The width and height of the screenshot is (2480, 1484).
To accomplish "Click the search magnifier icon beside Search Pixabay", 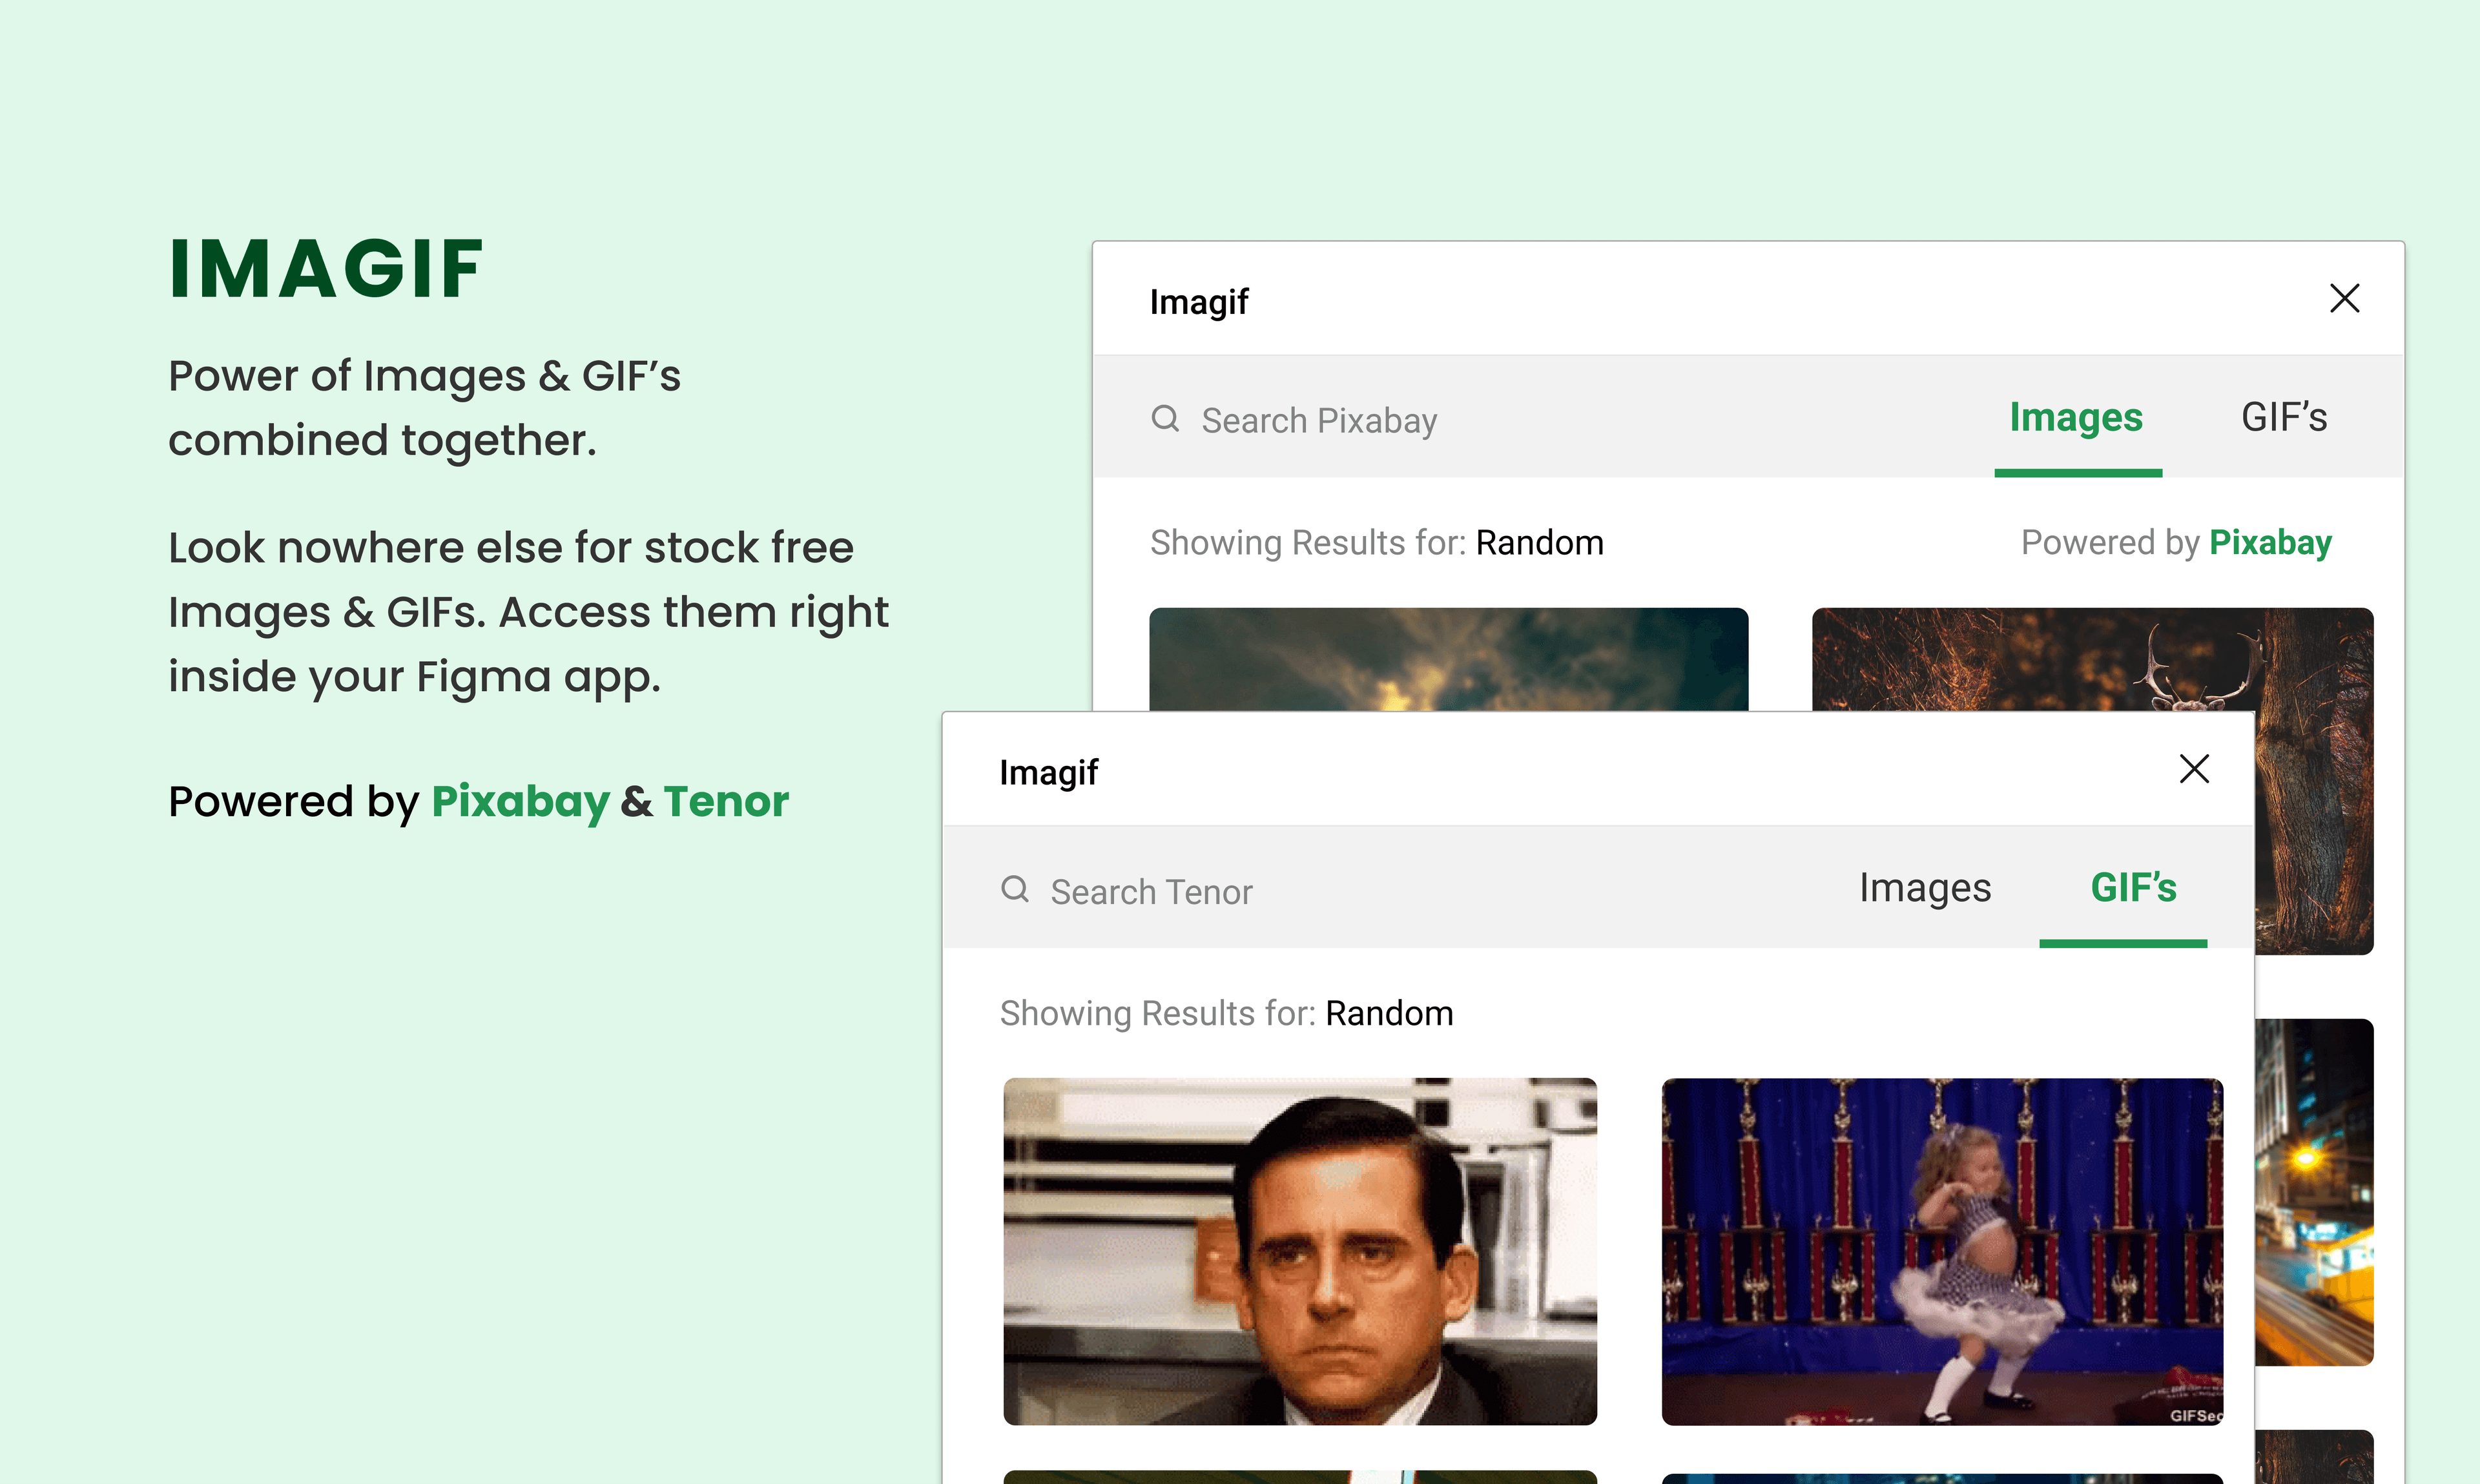I will click(1165, 418).
